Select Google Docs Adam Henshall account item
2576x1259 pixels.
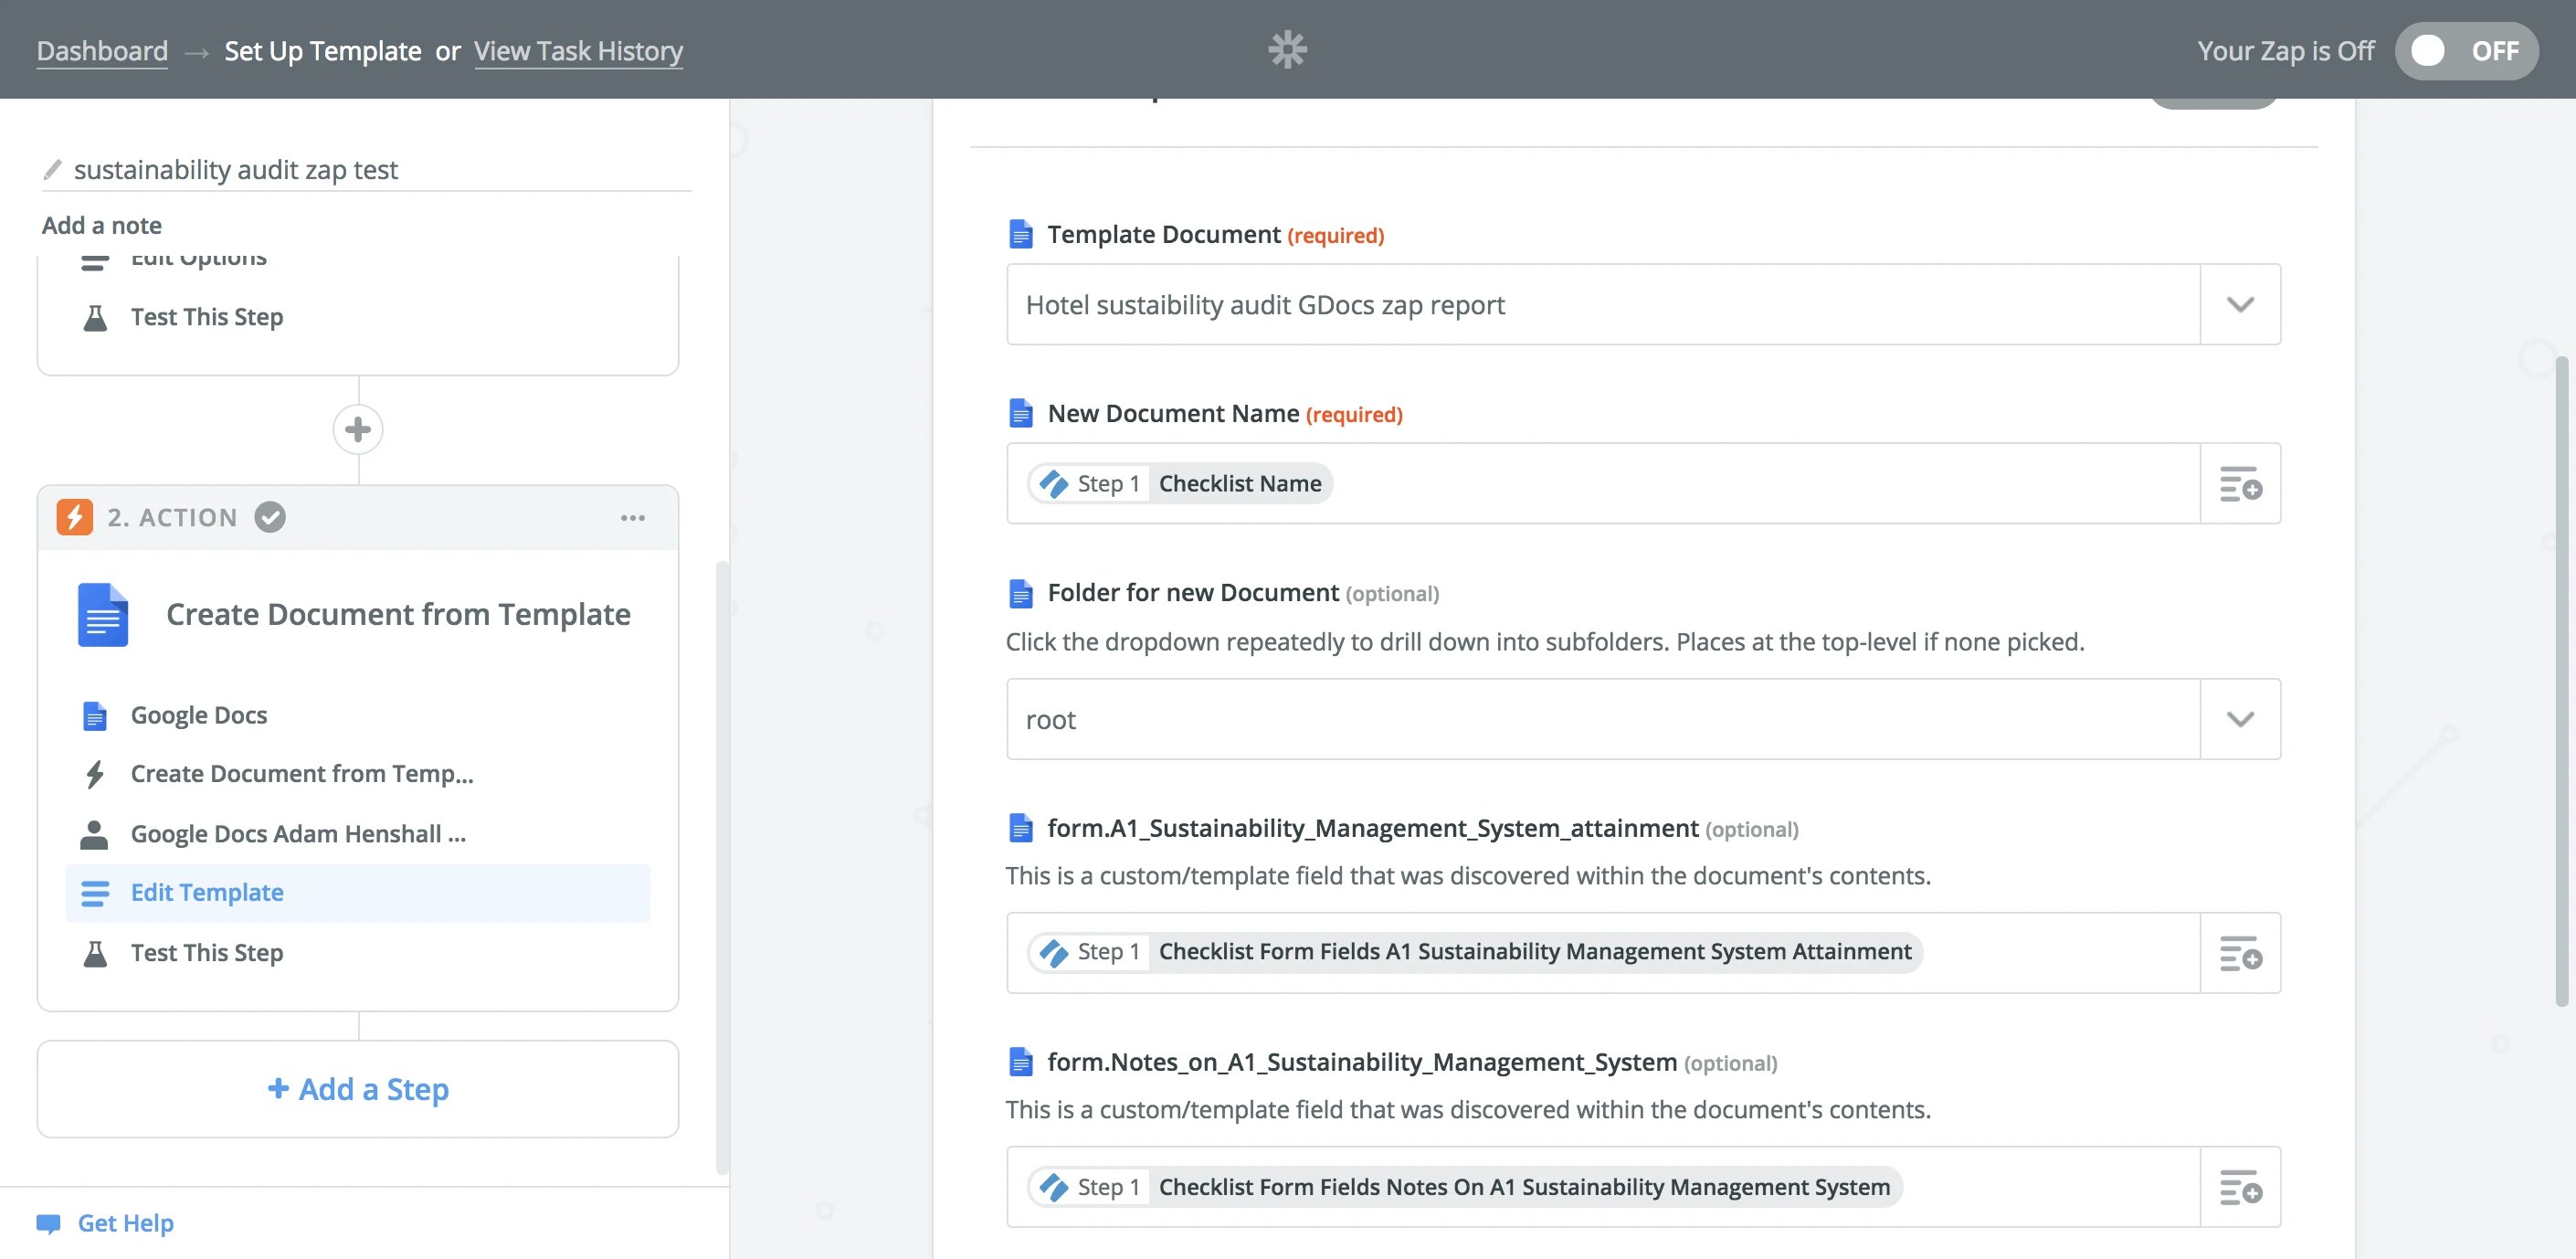coord(298,834)
